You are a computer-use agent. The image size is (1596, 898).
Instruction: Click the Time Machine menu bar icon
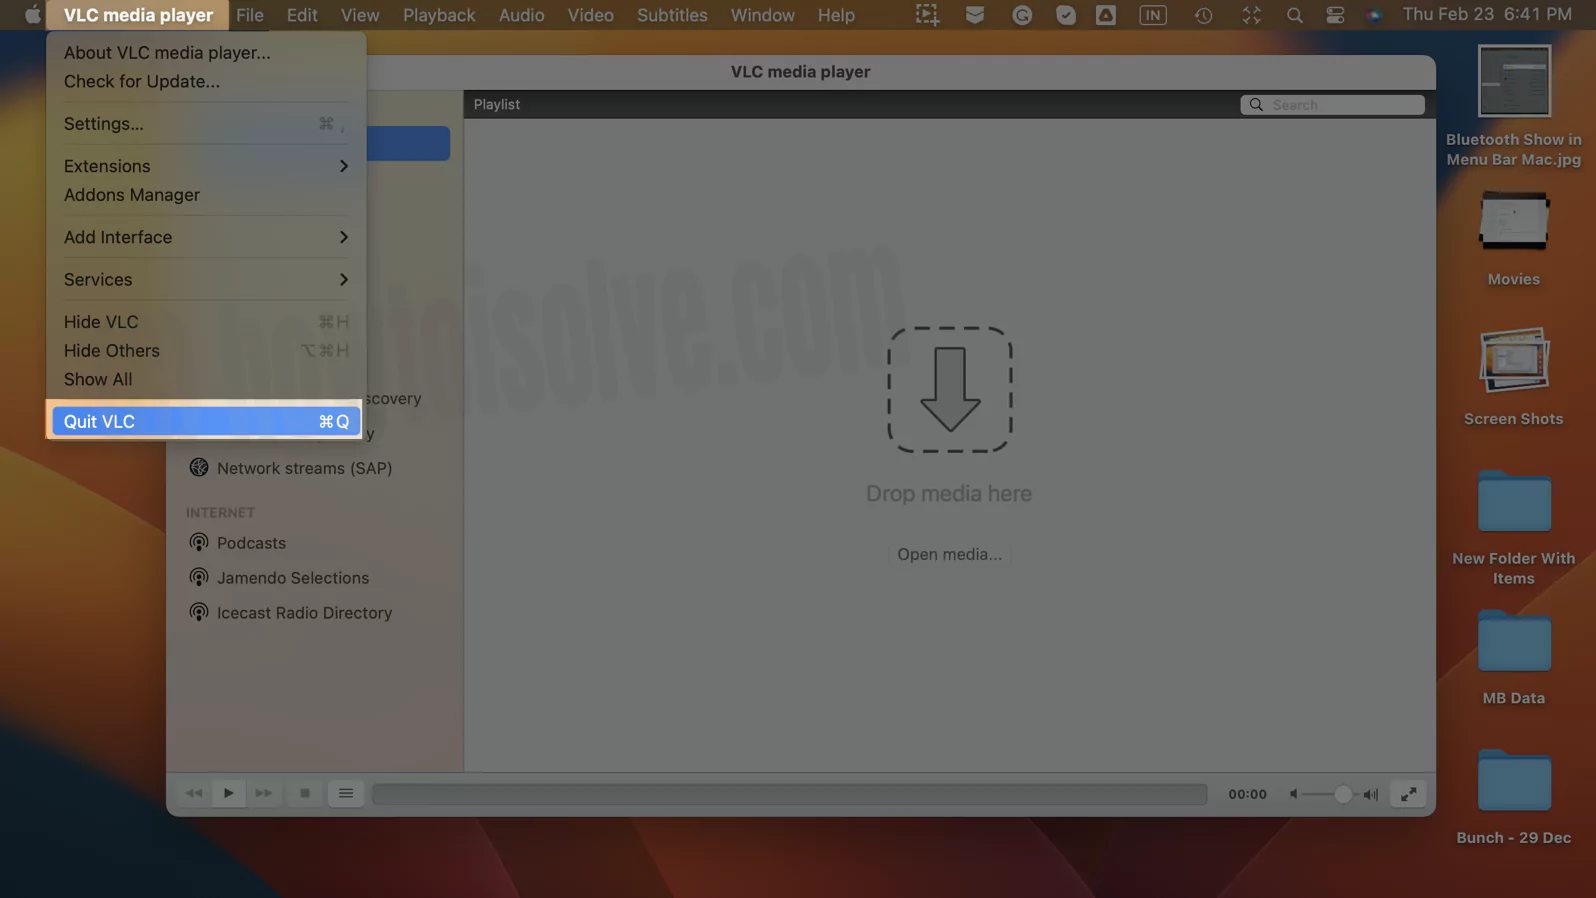[x=1204, y=15]
